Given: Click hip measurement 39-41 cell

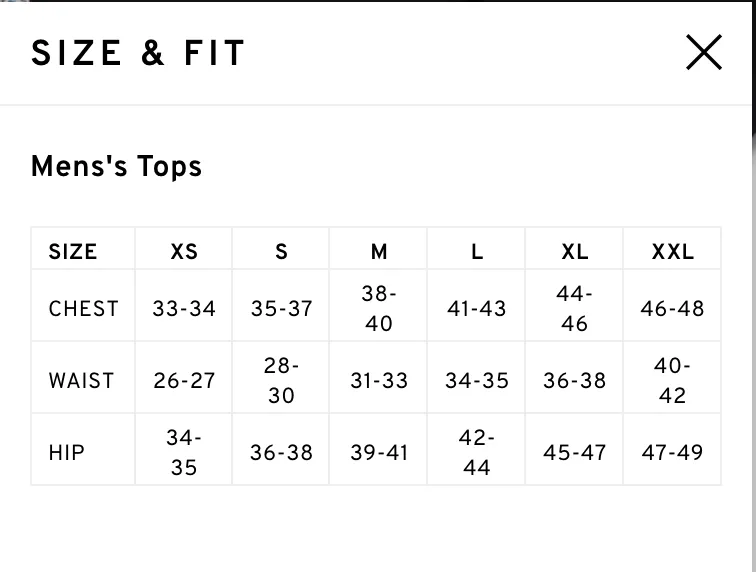Looking at the screenshot, I should (379, 452).
